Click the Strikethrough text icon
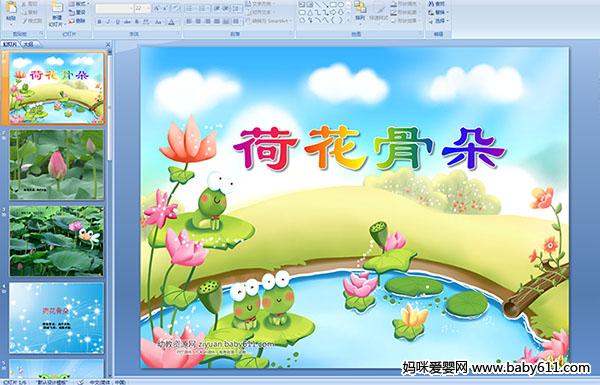This screenshot has height=385, width=600. 127,22
